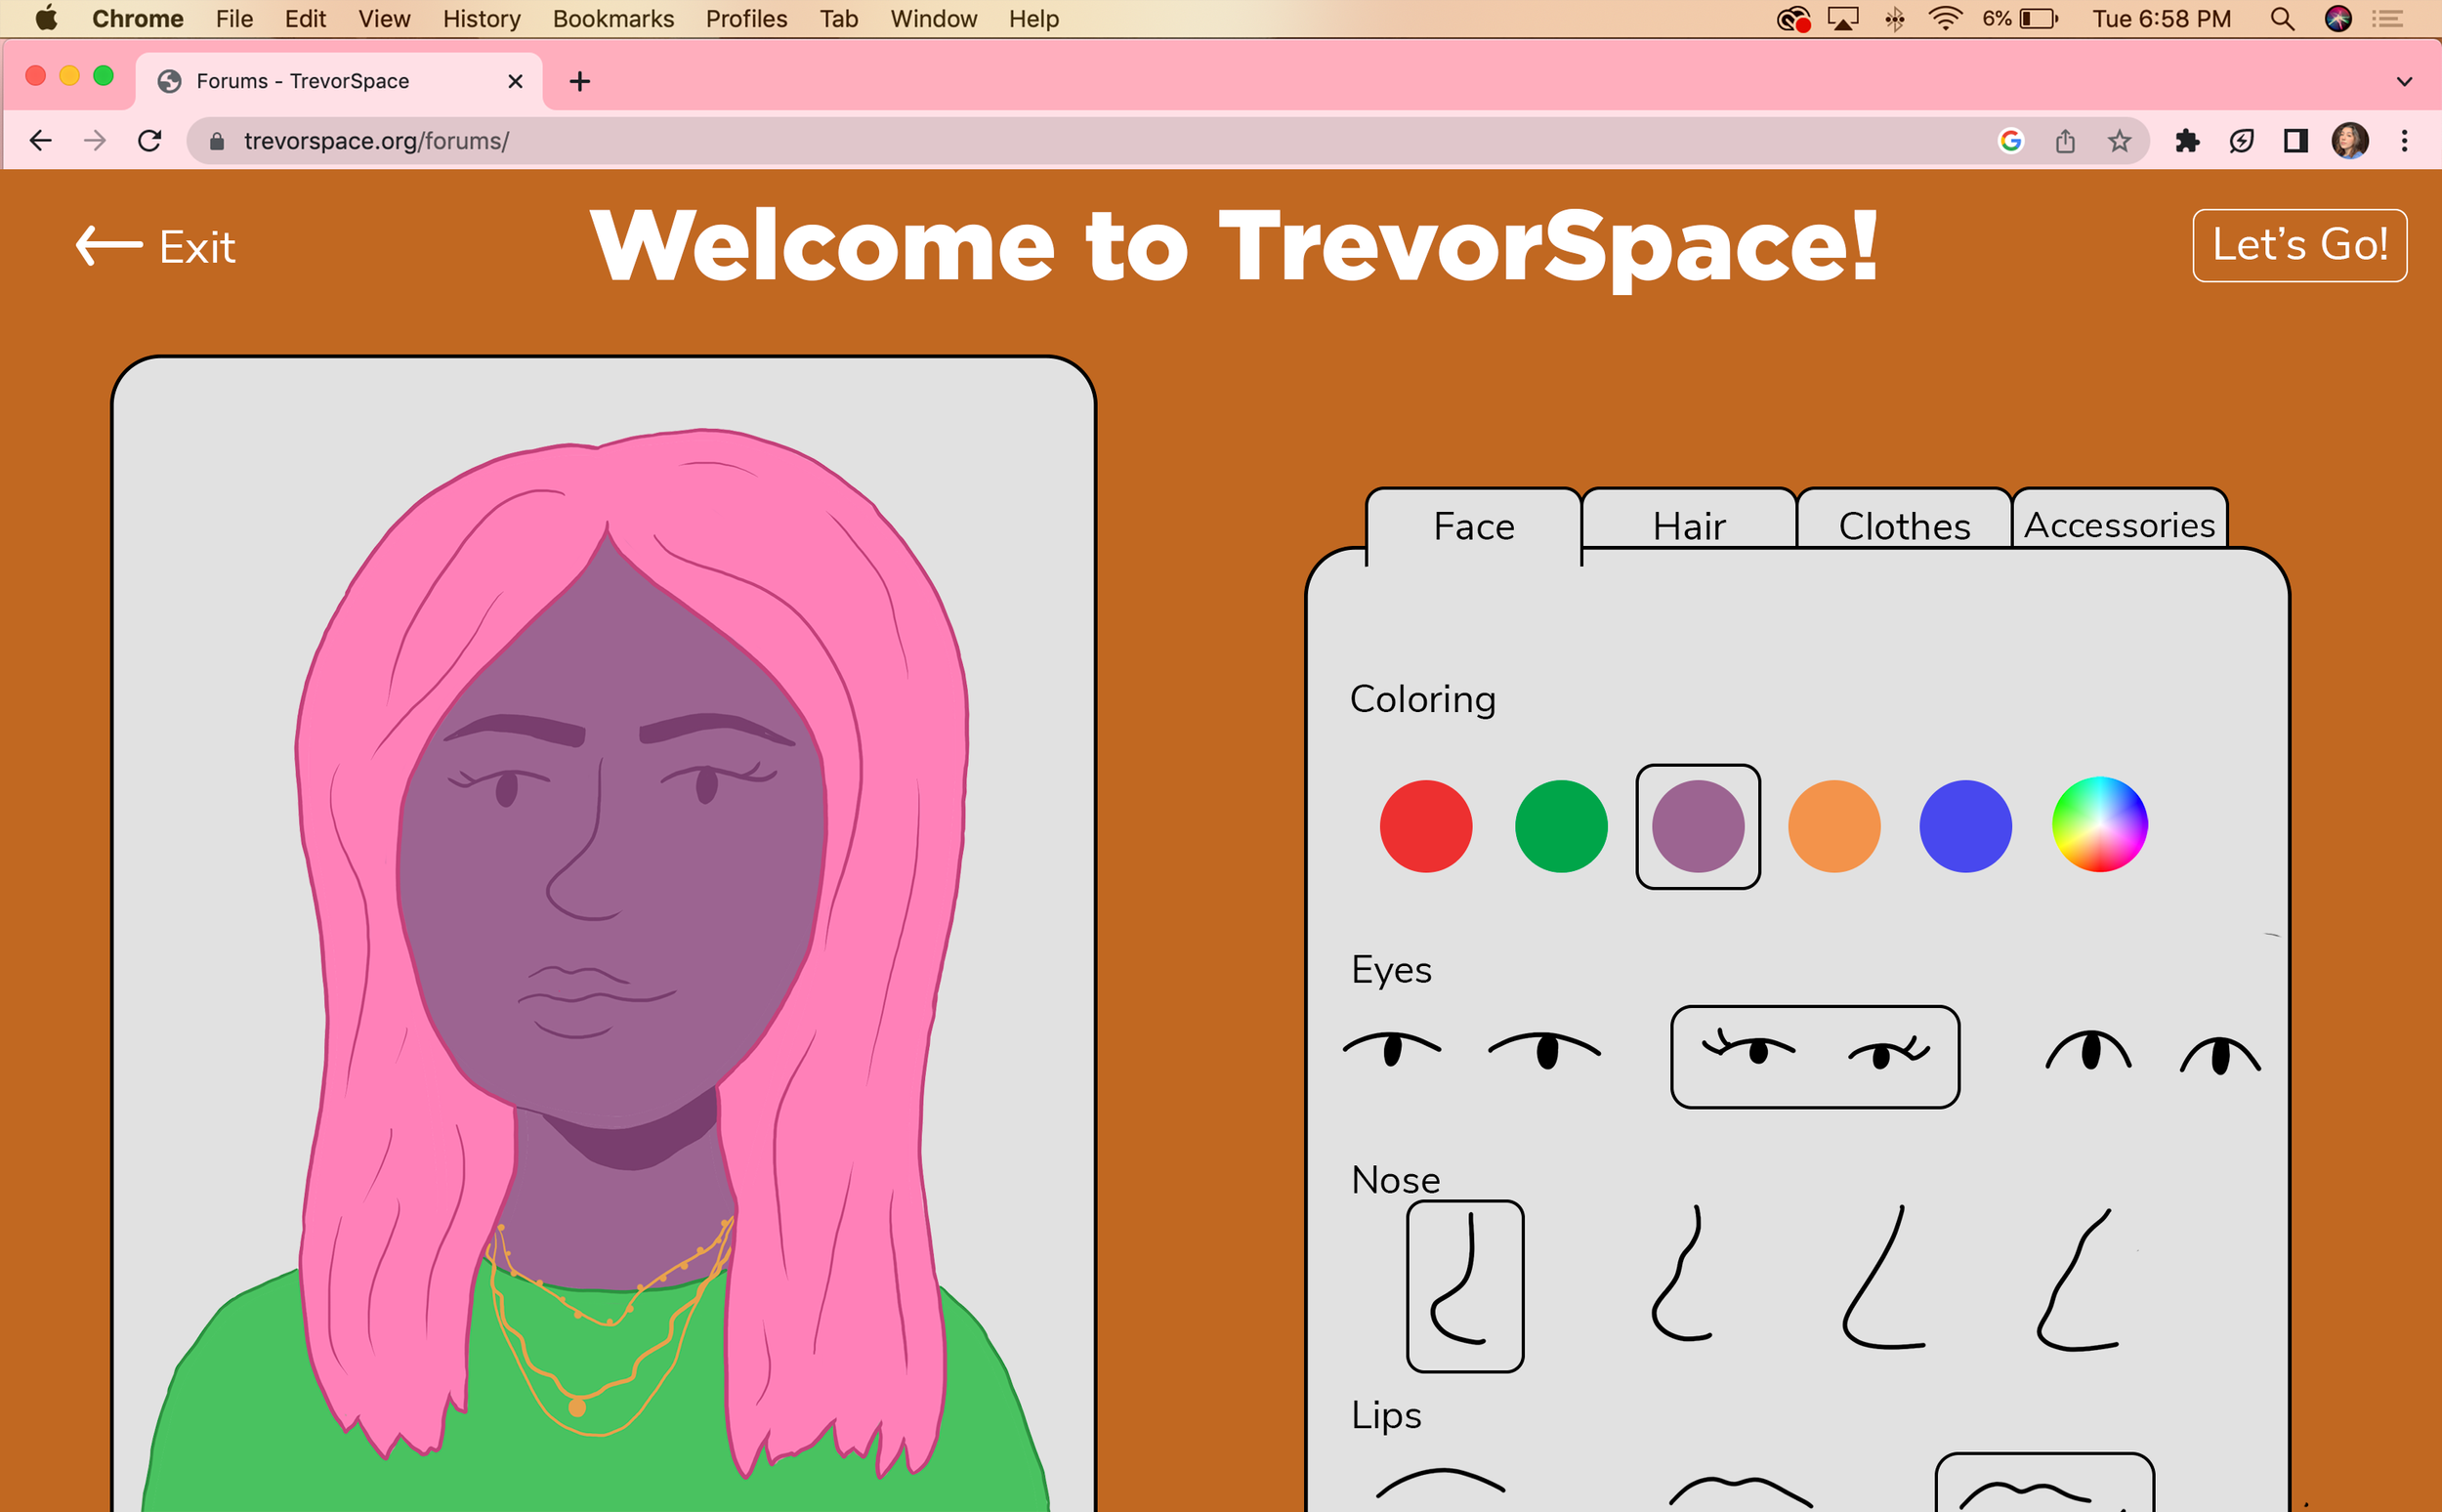
Task: Click the Let's Go button
Action: pyautogui.click(x=2299, y=245)
